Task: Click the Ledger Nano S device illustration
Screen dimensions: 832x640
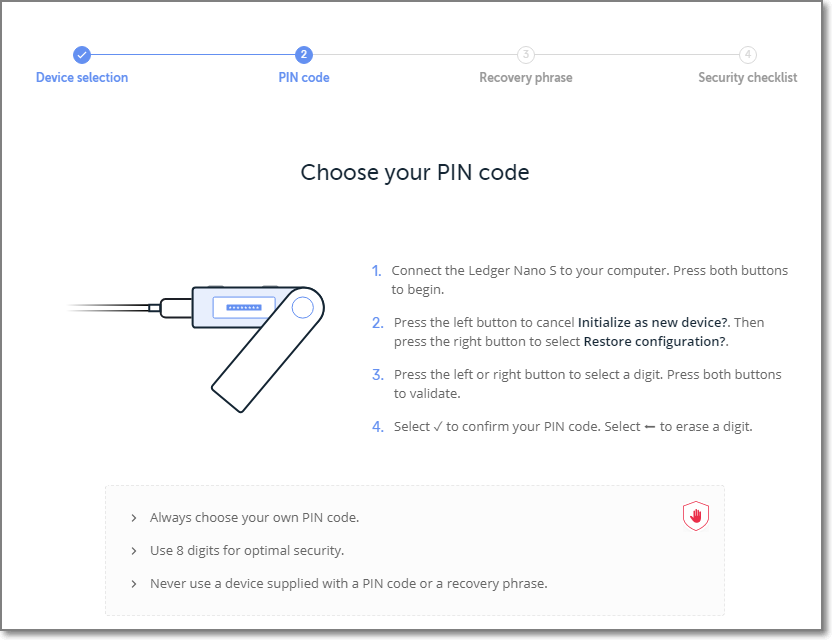Action: click(250, 340)
